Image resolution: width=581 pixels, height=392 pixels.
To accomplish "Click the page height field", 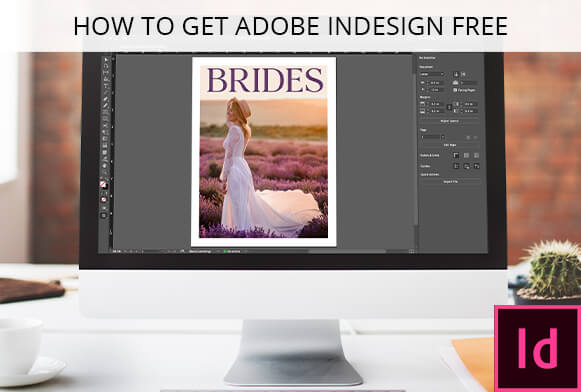I will pyautogui.click(x=435, y=90).
